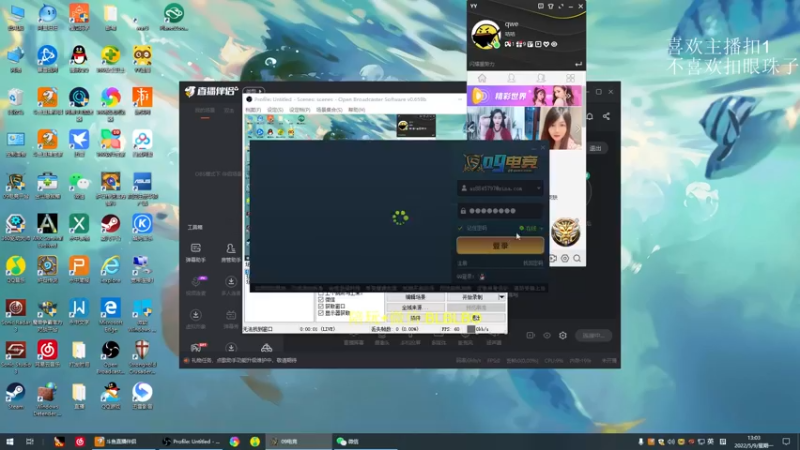Image resolution: width=800 pixels, height=450 pixels.
Task: Click the YY signature input field
Action: coord(521,64)
